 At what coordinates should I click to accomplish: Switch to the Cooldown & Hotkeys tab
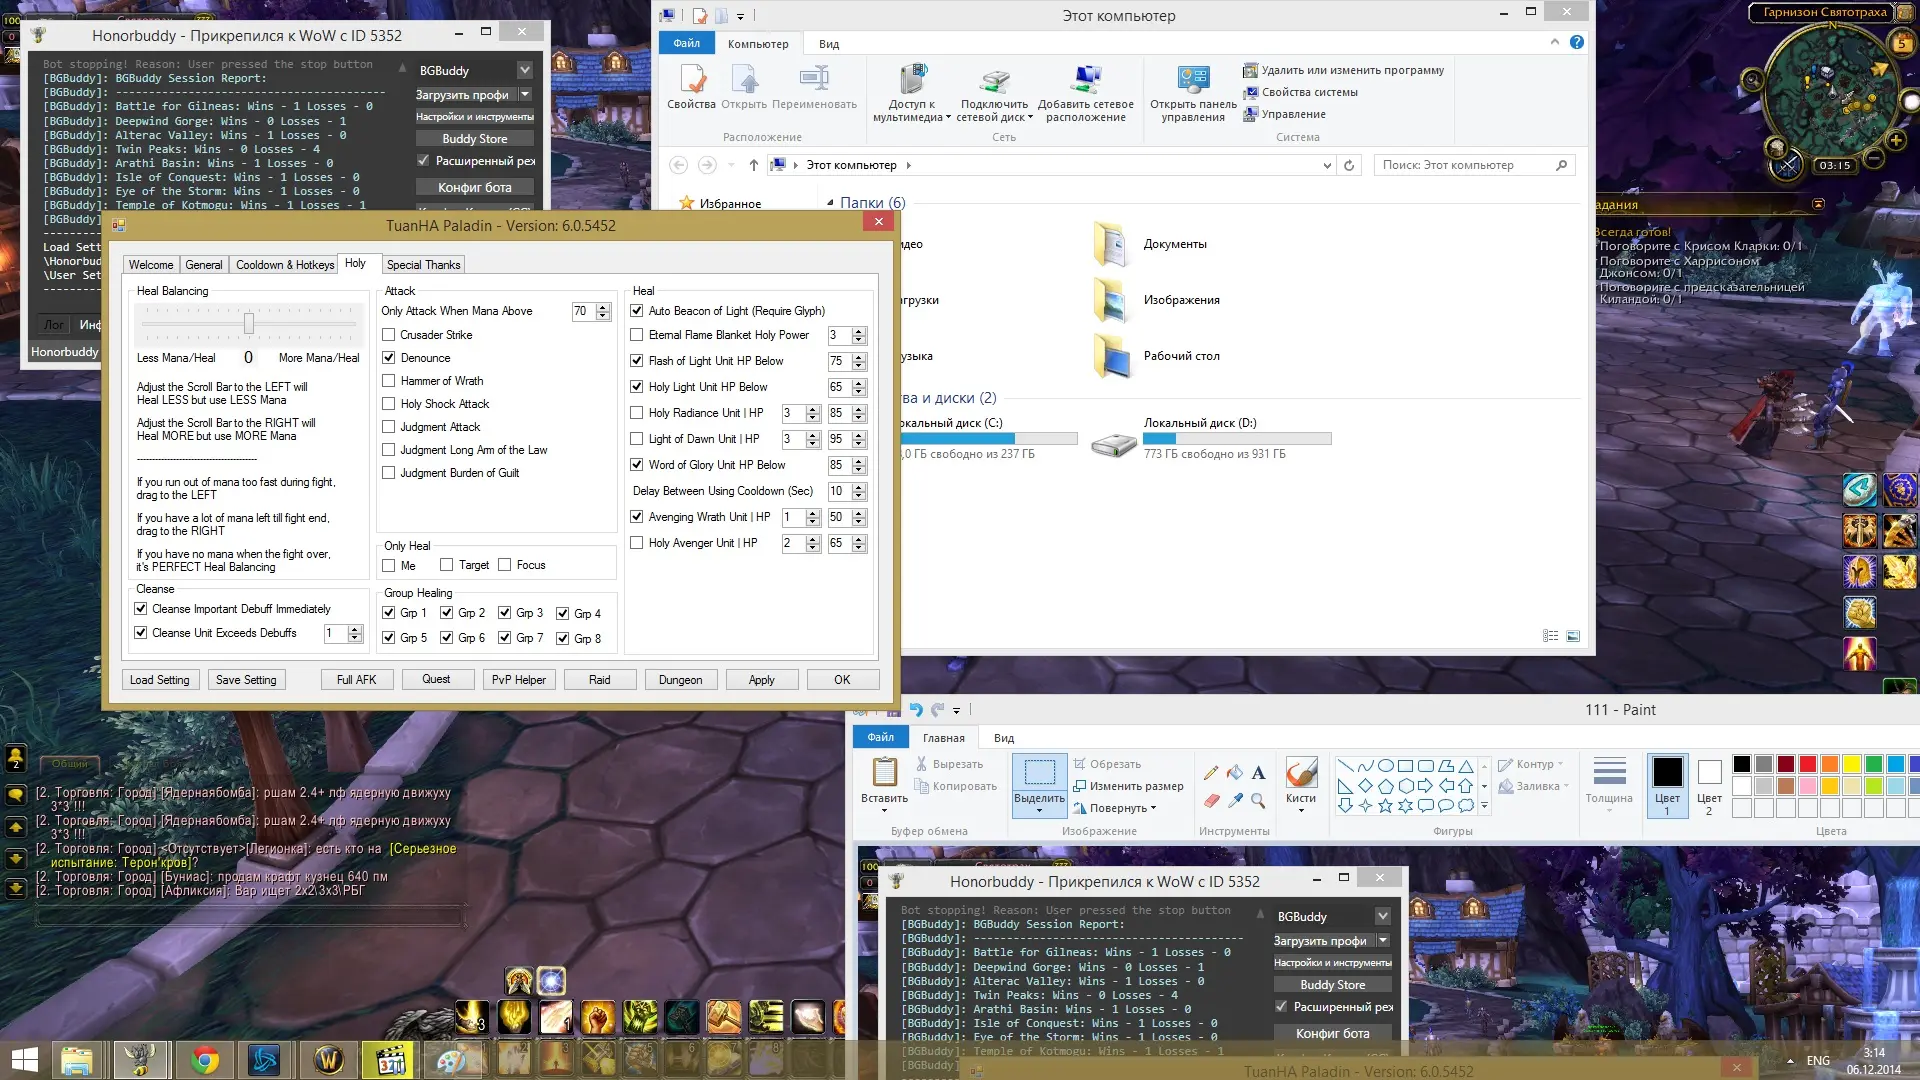pos(285,265)
